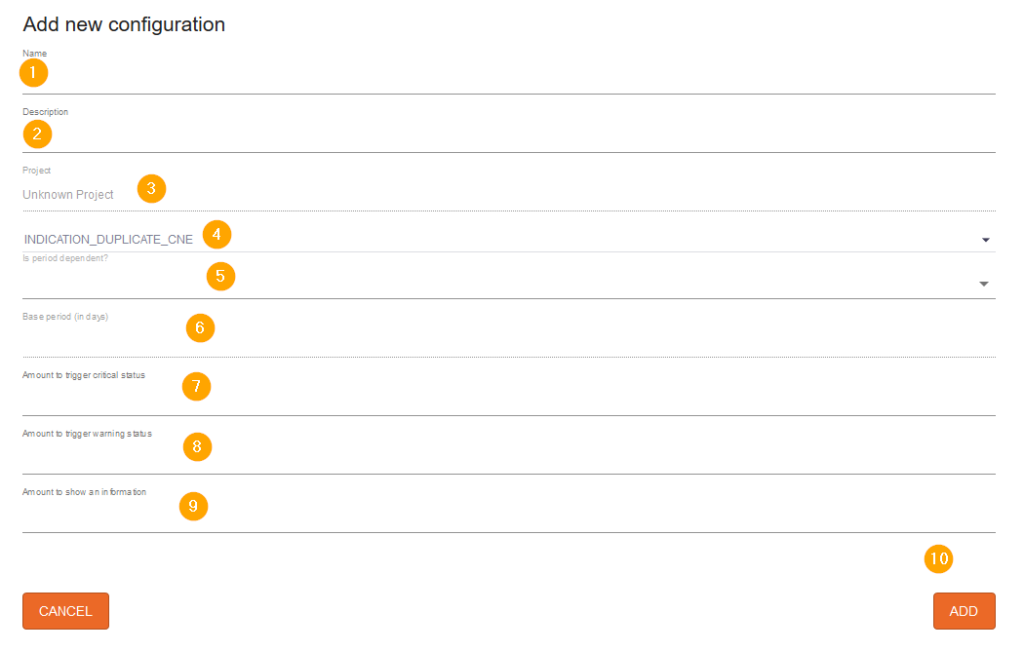Click the orange marker numbered 10
The width and height of the screenshot is (1024, 651).
938,559
